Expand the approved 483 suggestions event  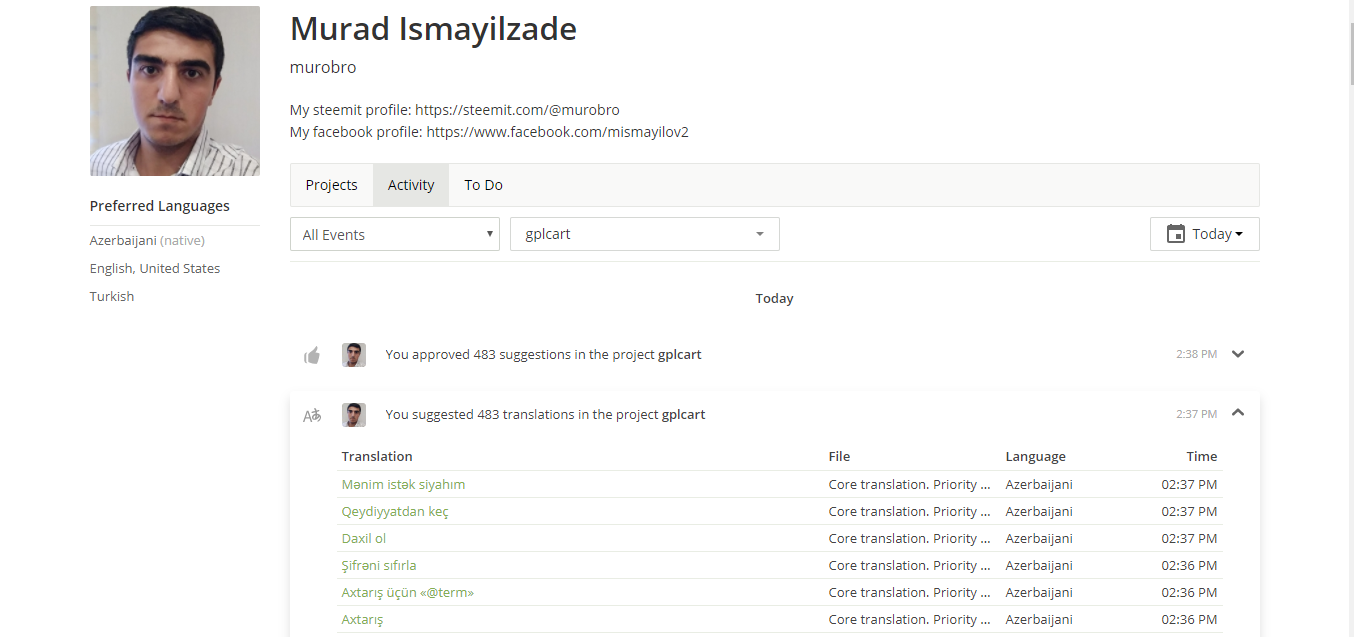point(1238,354)
